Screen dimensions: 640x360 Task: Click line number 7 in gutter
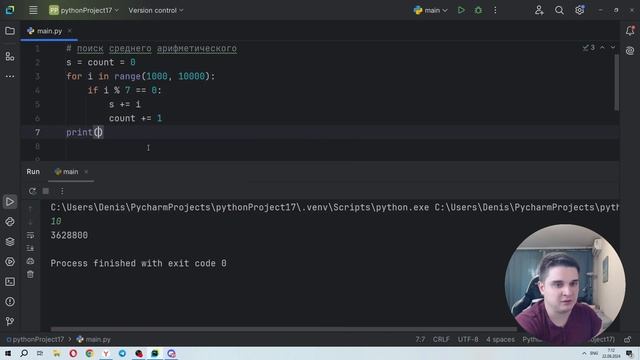pos(37,132)
